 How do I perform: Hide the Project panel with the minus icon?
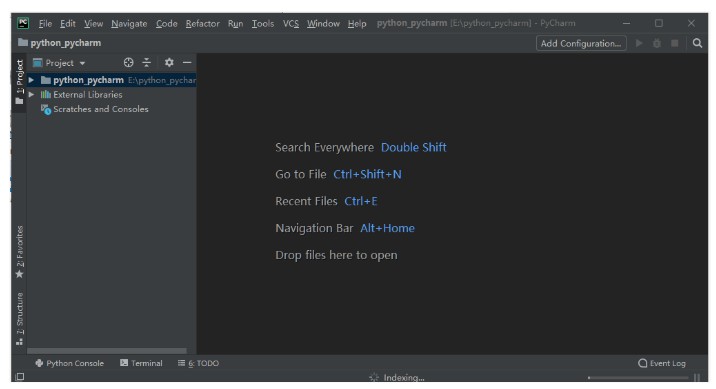click(x=187, y=63)
